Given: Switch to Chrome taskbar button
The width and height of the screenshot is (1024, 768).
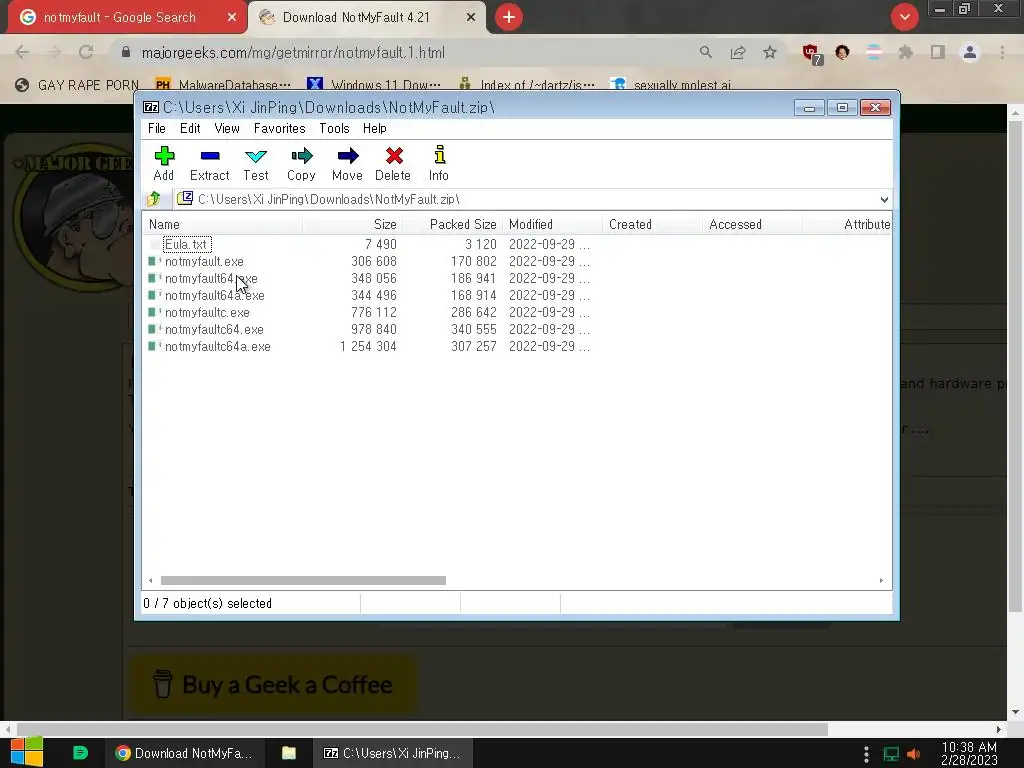Looking at the screenshot, I should (x=184, y=753).
